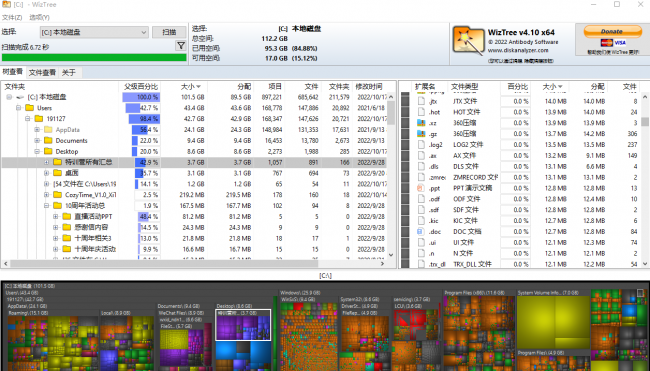Click the [C:\] path label above treemap

tap(325, 276)
